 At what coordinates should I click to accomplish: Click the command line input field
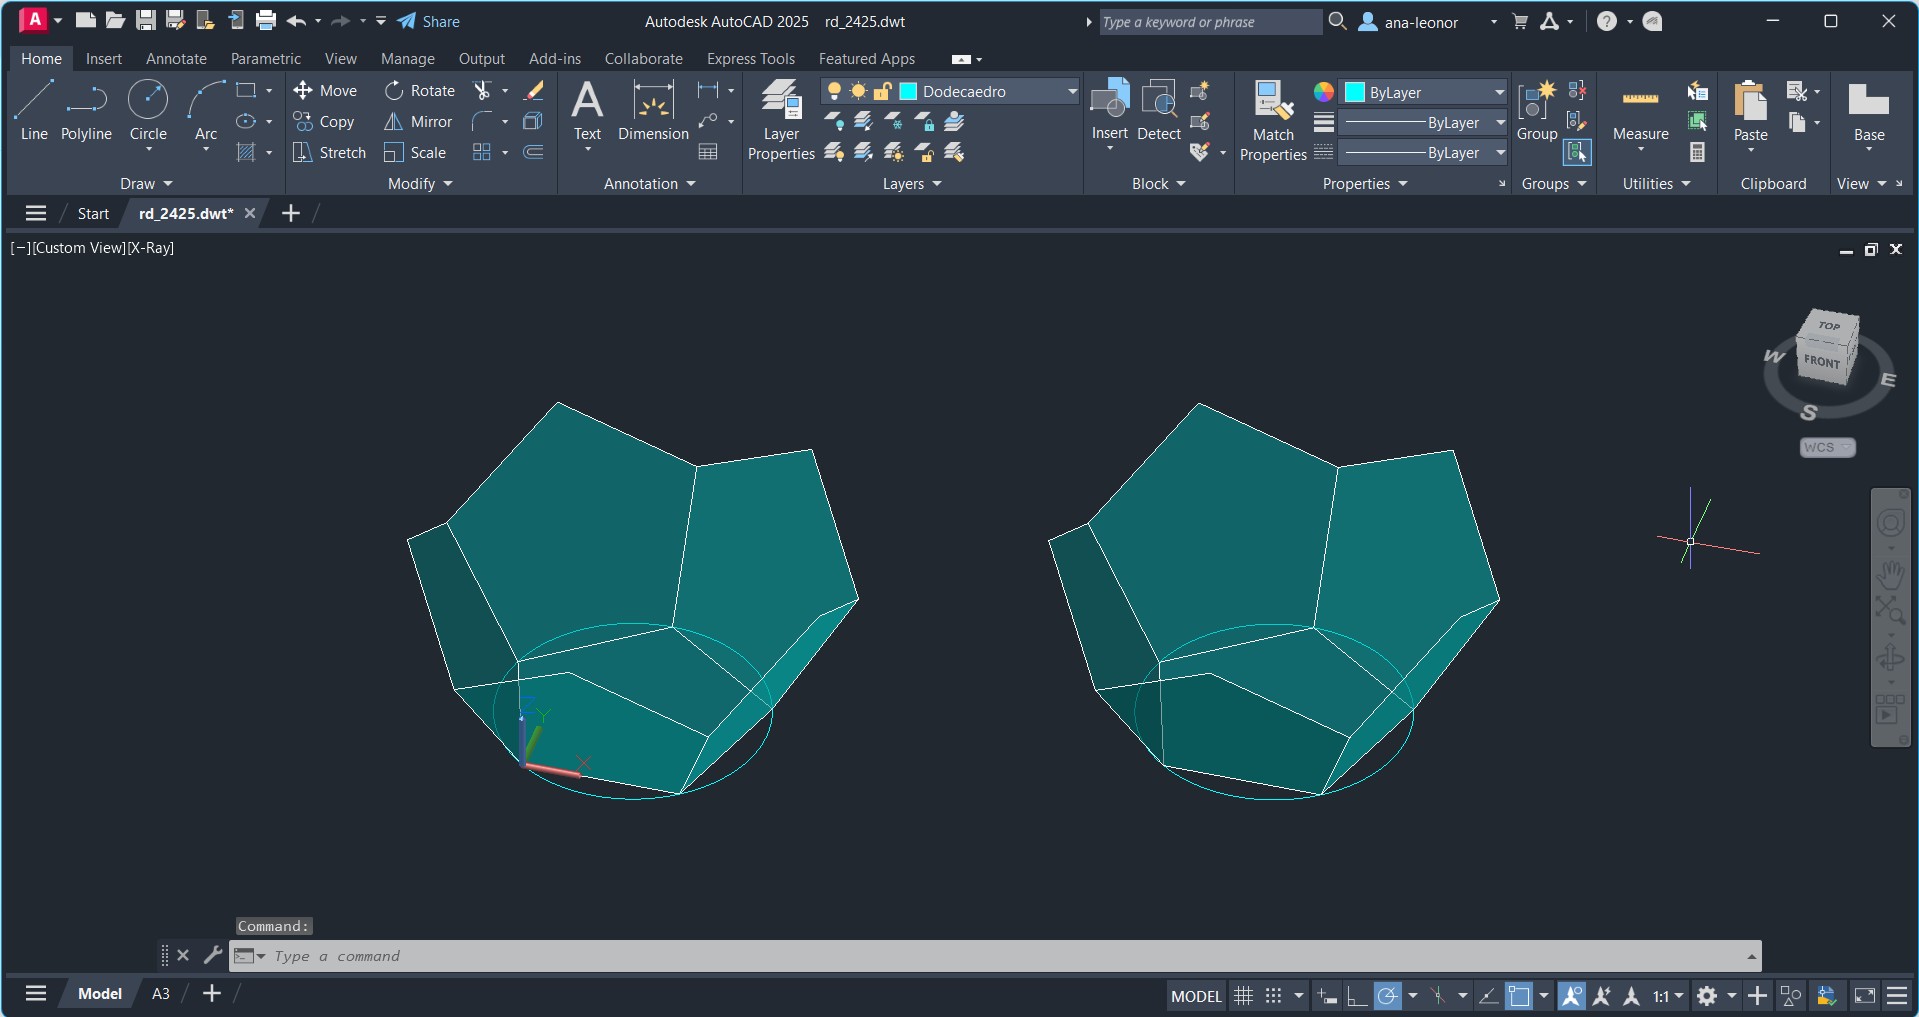900,957
